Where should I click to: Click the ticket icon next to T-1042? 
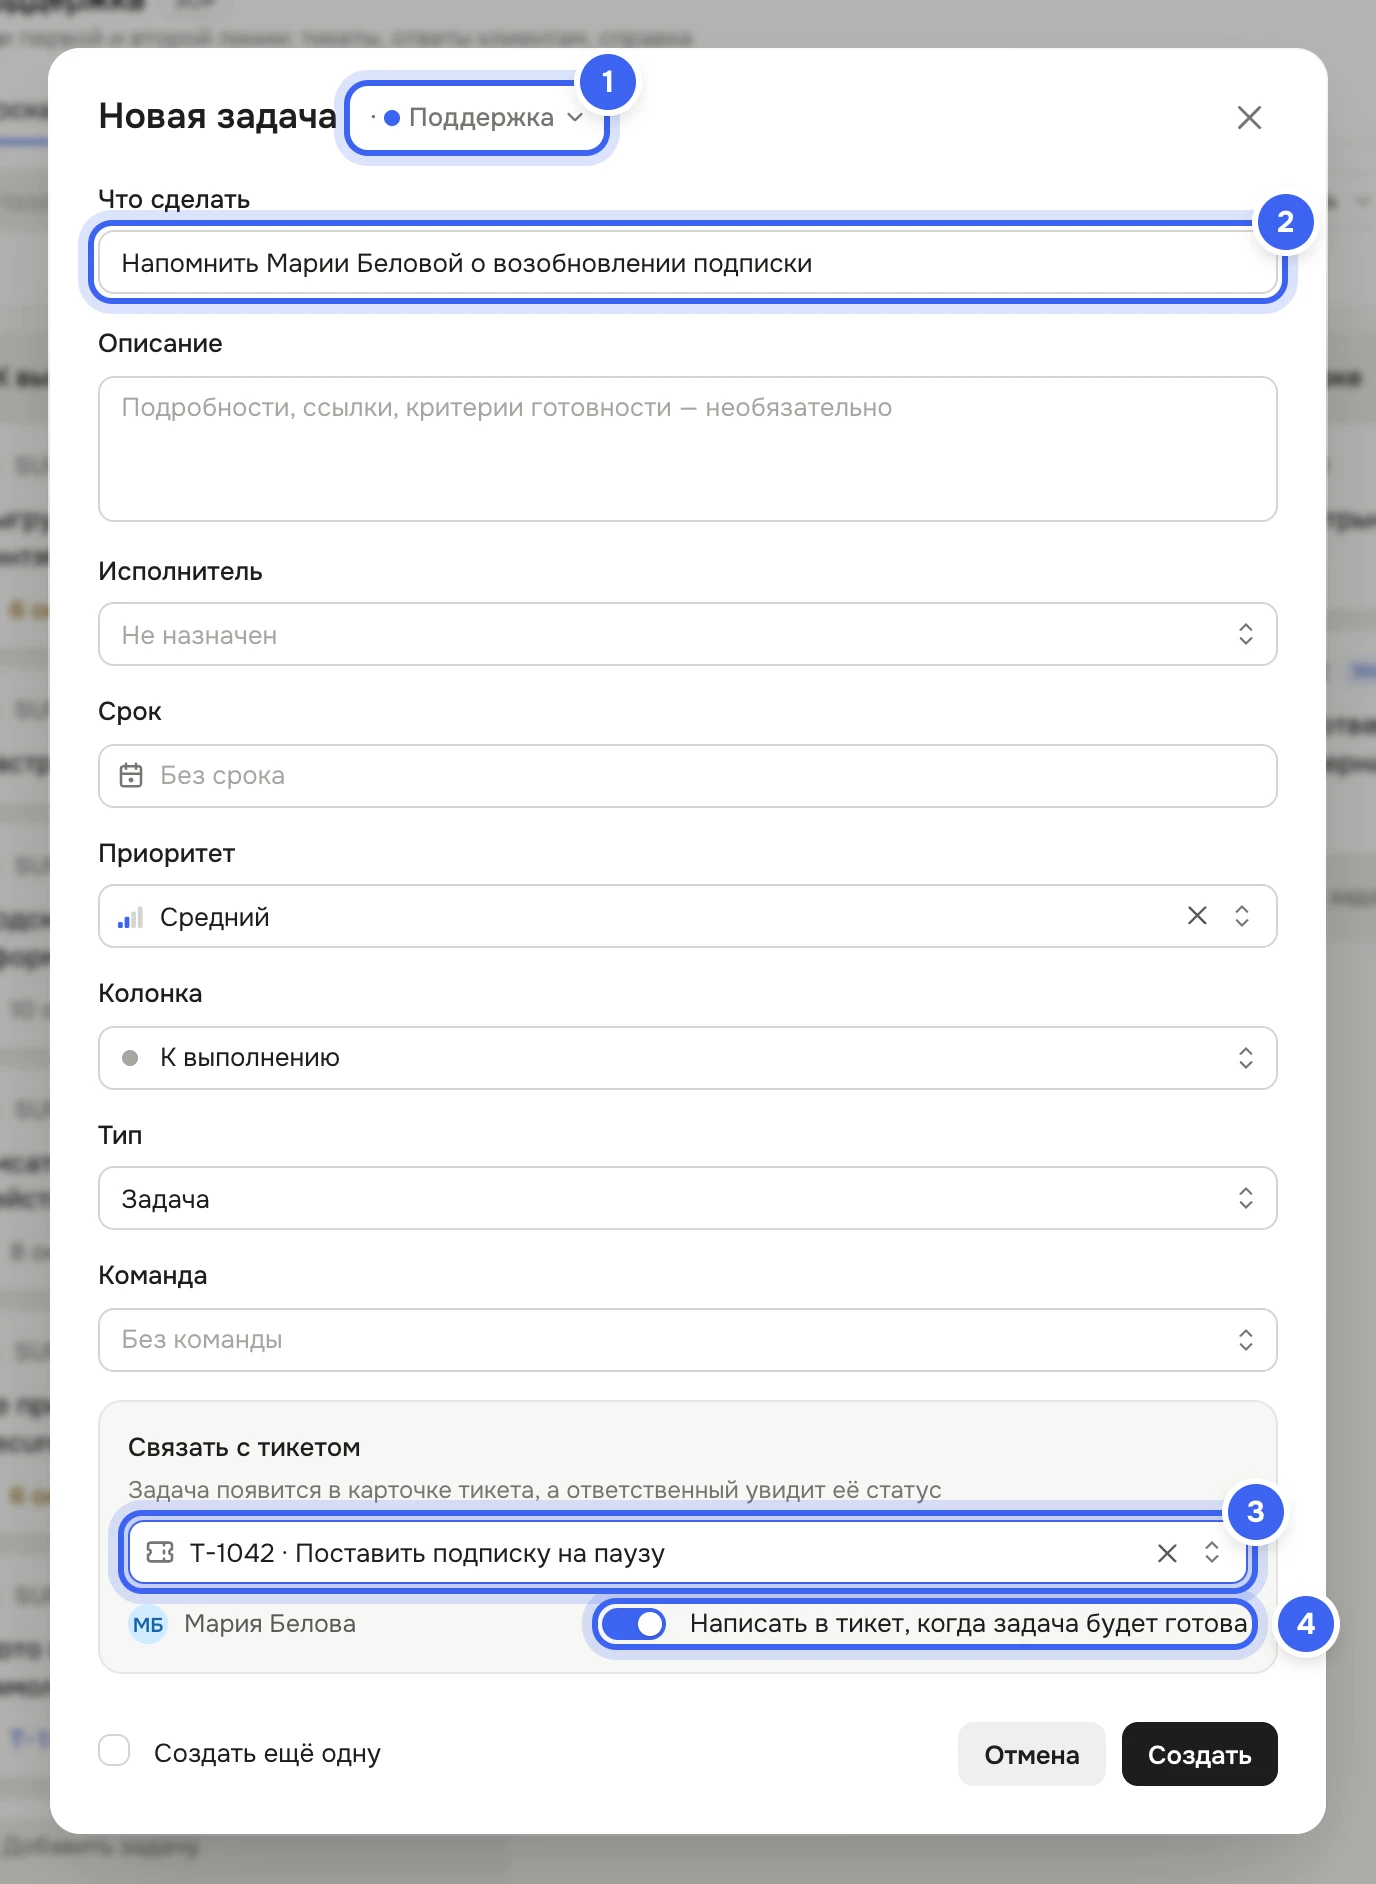(x=160, y=1553)
